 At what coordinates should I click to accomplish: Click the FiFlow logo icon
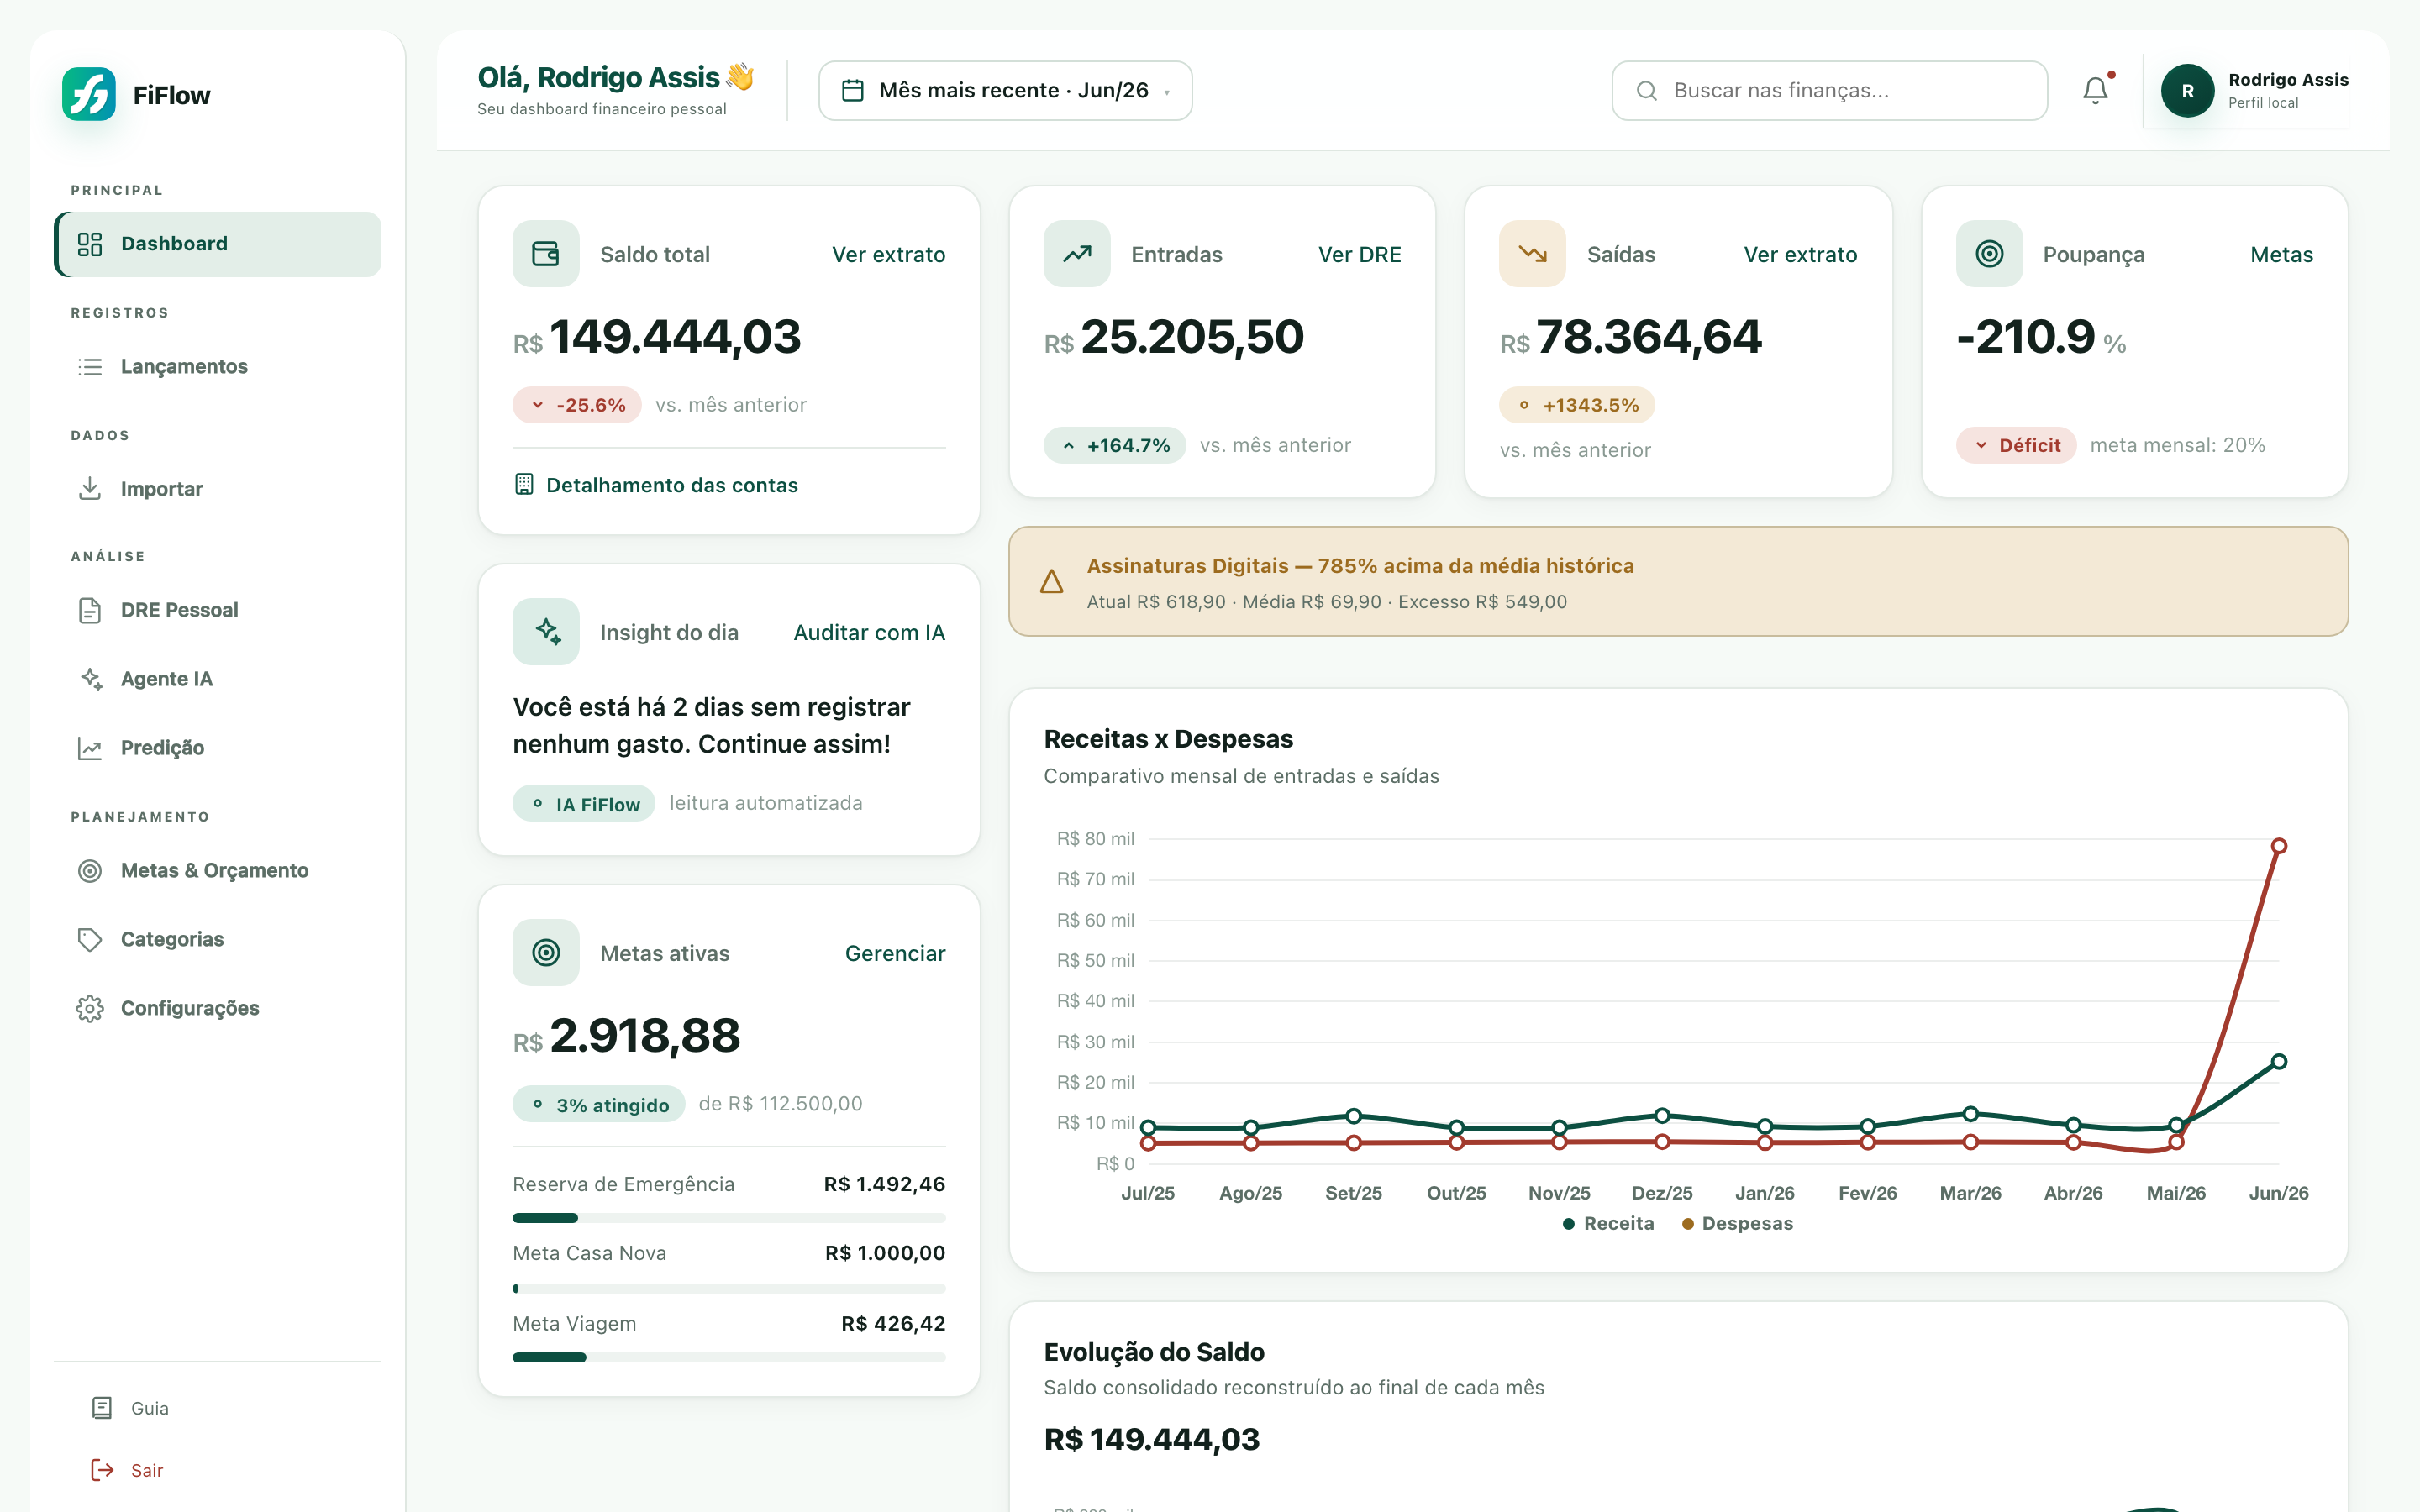[89, 94]
